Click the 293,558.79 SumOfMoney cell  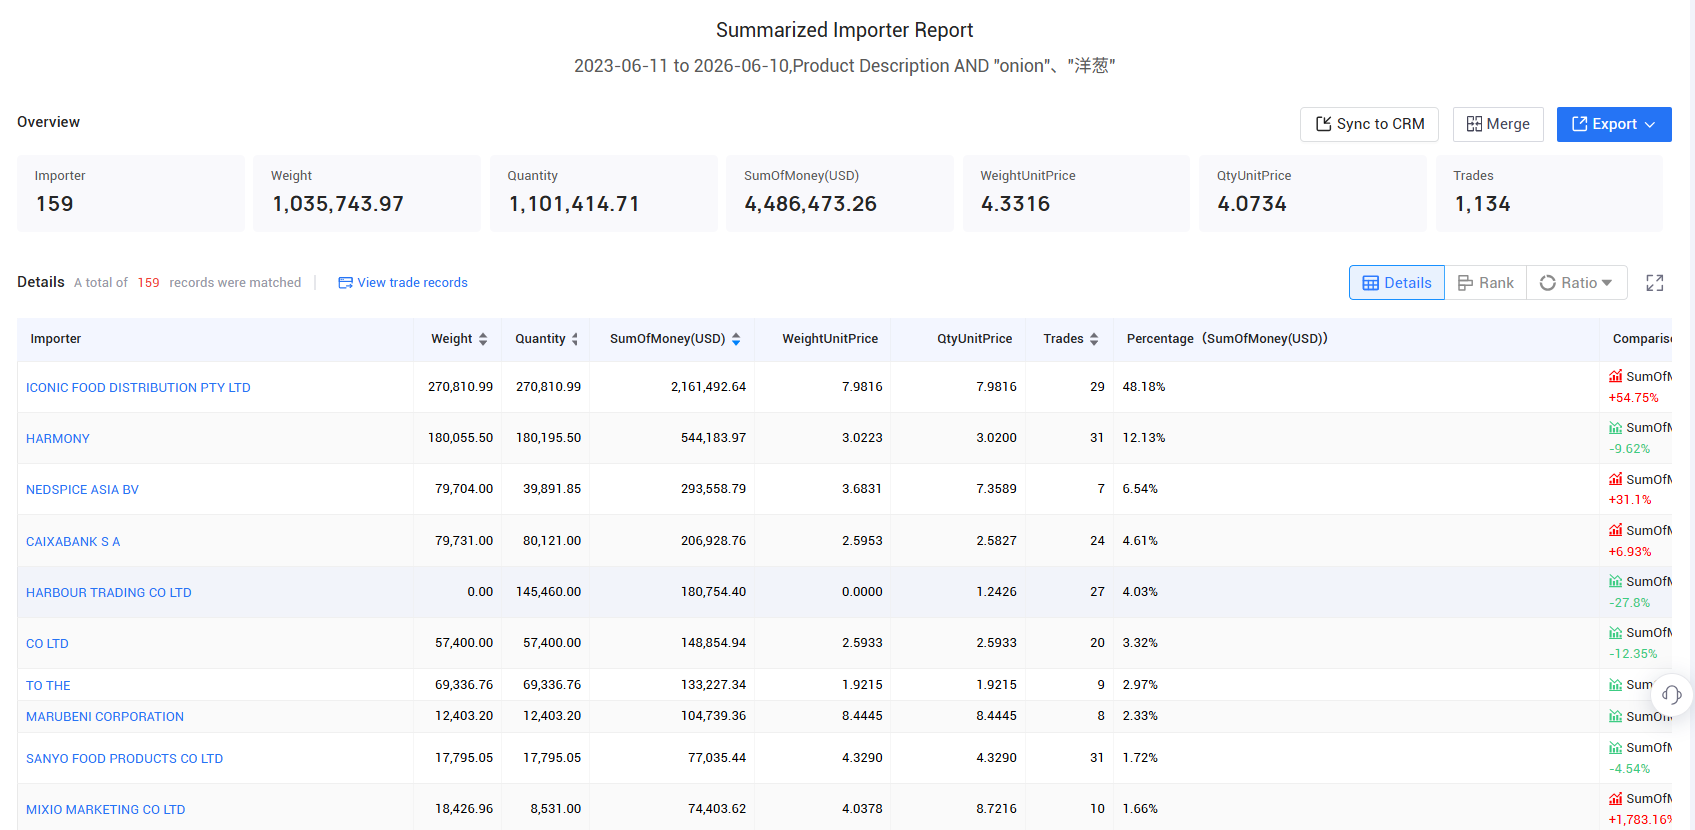(713, 489)
